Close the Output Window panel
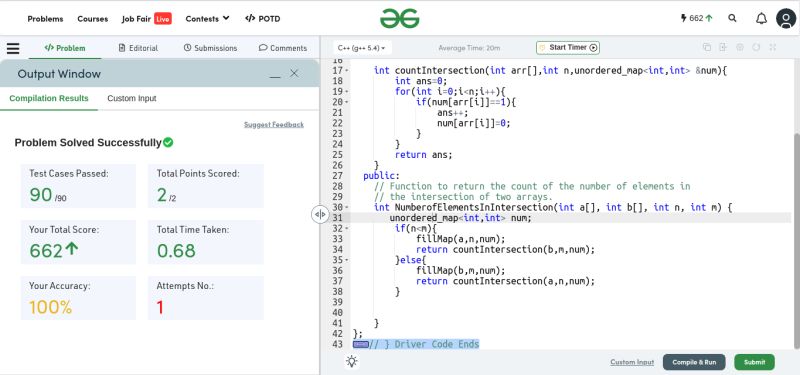 294,73
